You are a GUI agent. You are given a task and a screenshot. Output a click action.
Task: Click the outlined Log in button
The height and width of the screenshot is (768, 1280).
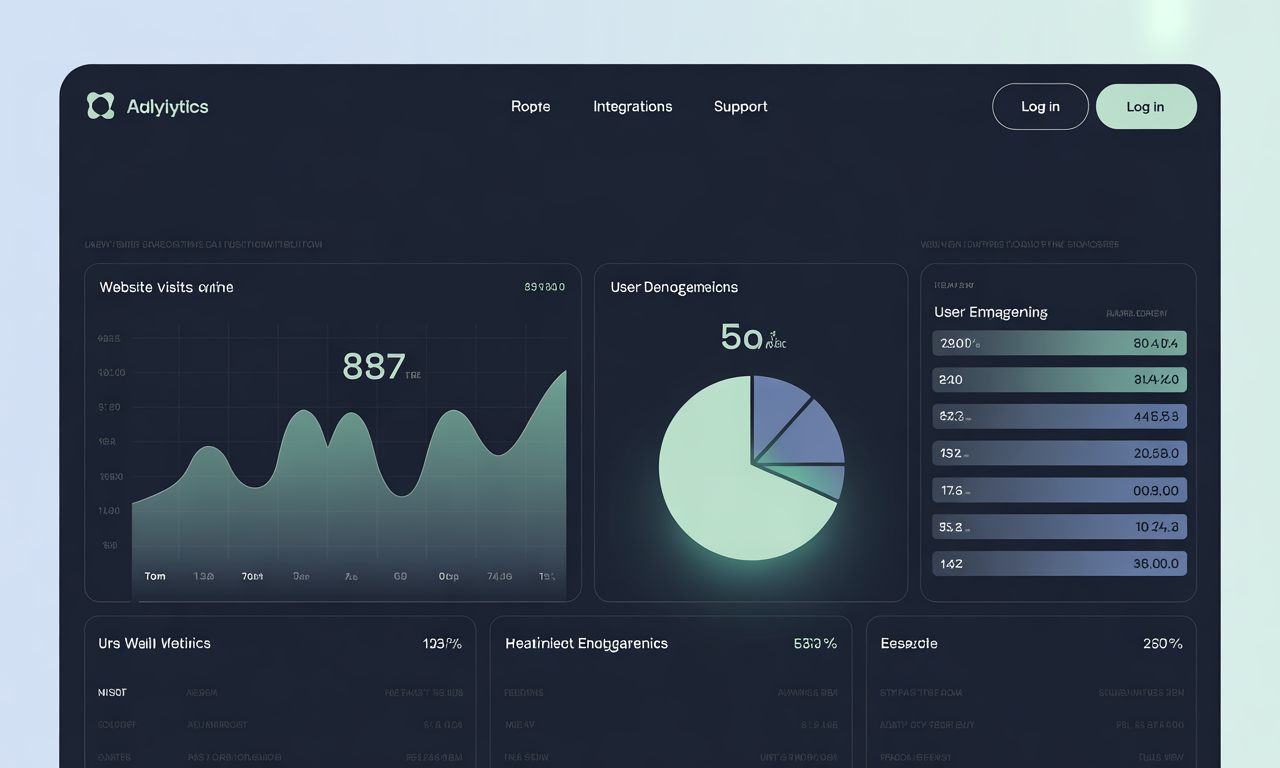(x=1040, y=106)
